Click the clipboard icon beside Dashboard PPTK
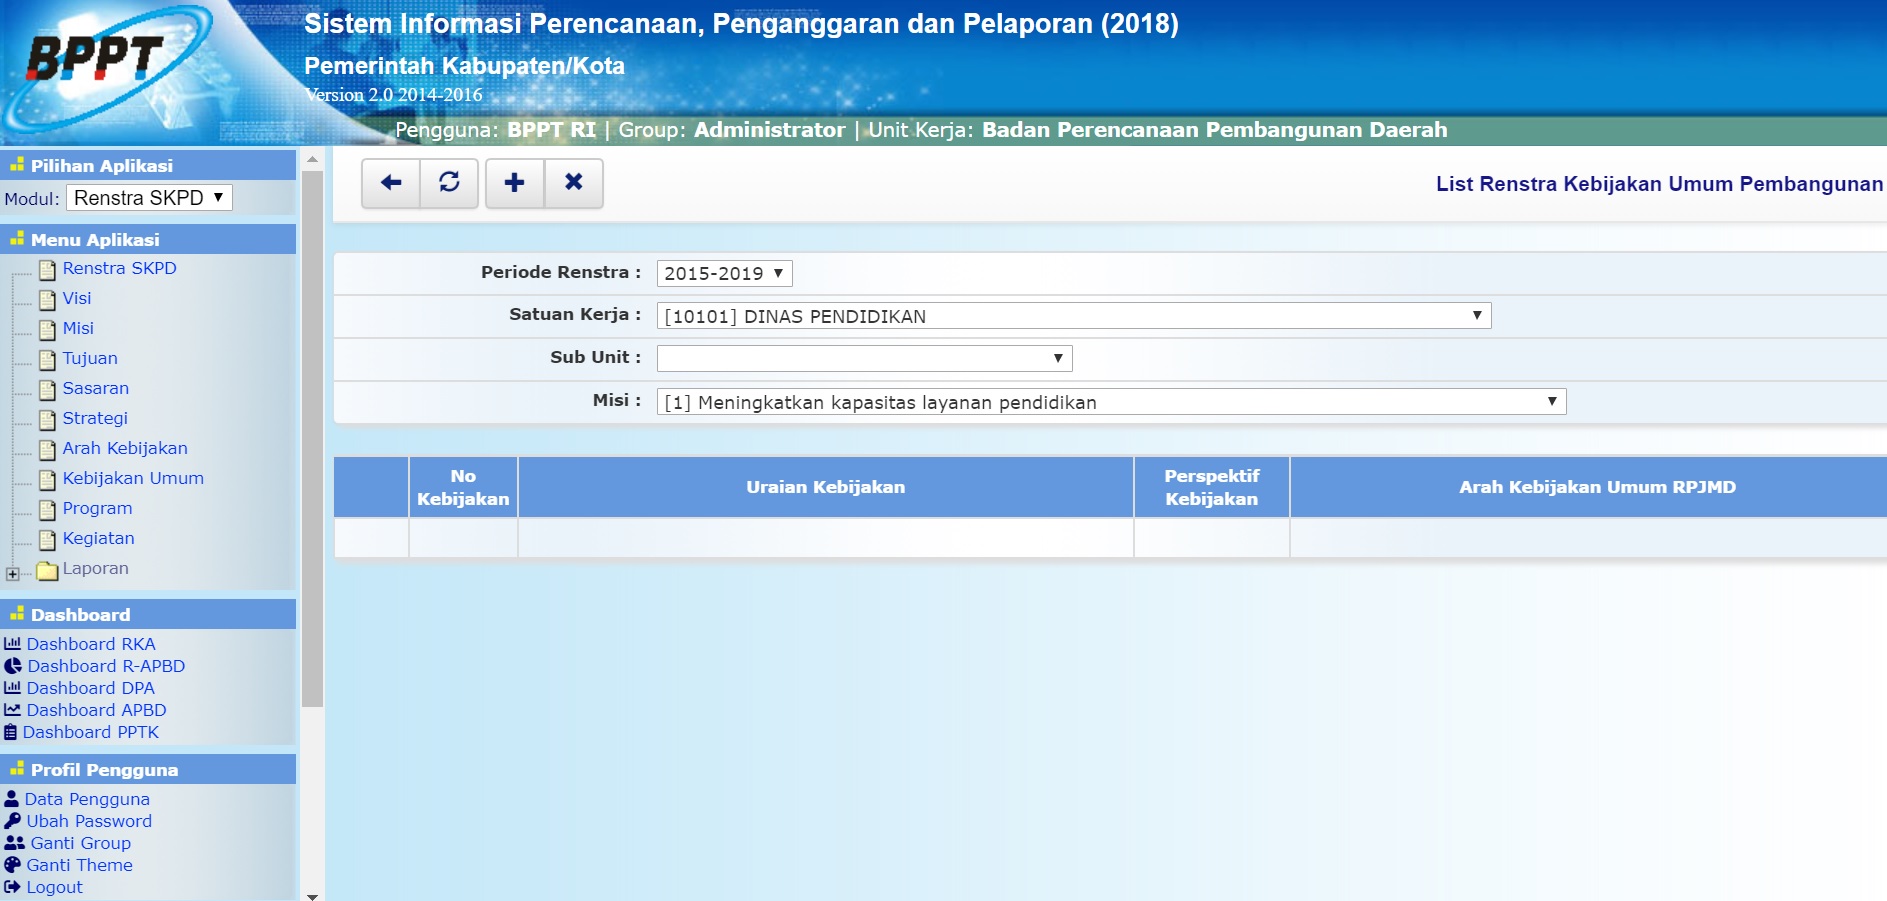1887x901 pixels. 12,731
